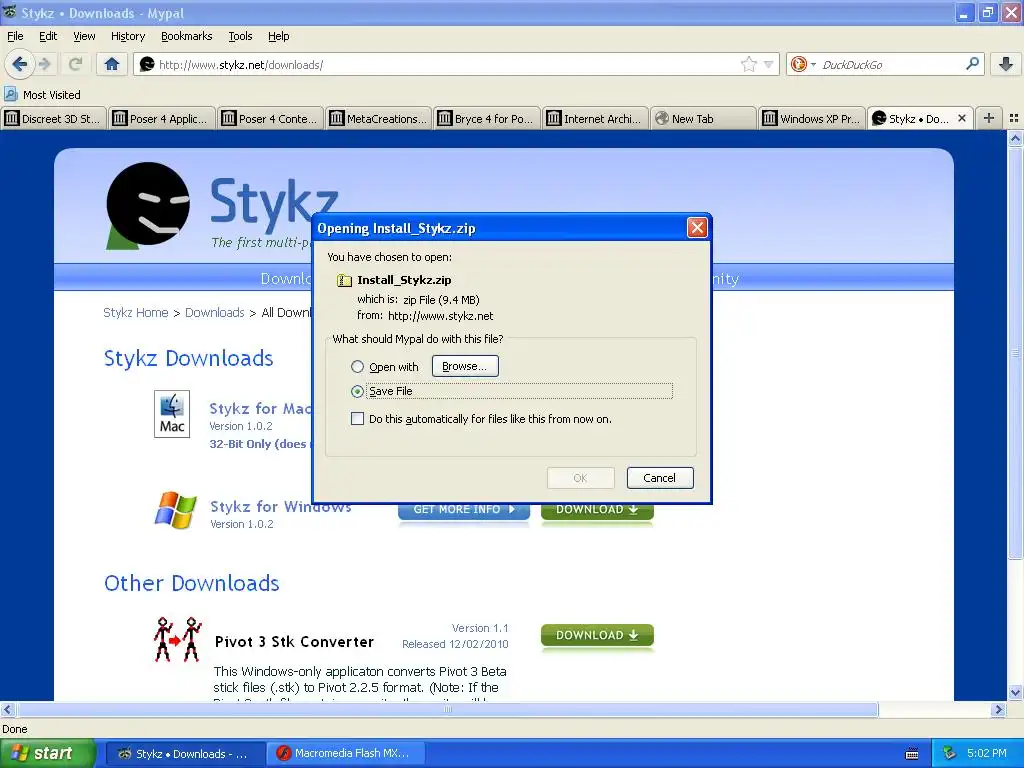
Task: Switch to the Poser 4 Applic... tab
Action: click(161, 119)
